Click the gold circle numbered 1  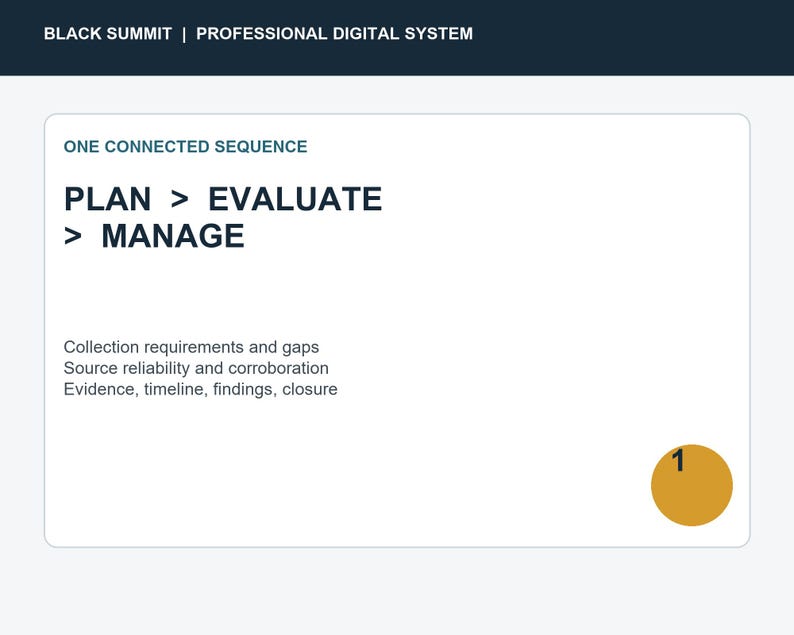coord(692,485)
